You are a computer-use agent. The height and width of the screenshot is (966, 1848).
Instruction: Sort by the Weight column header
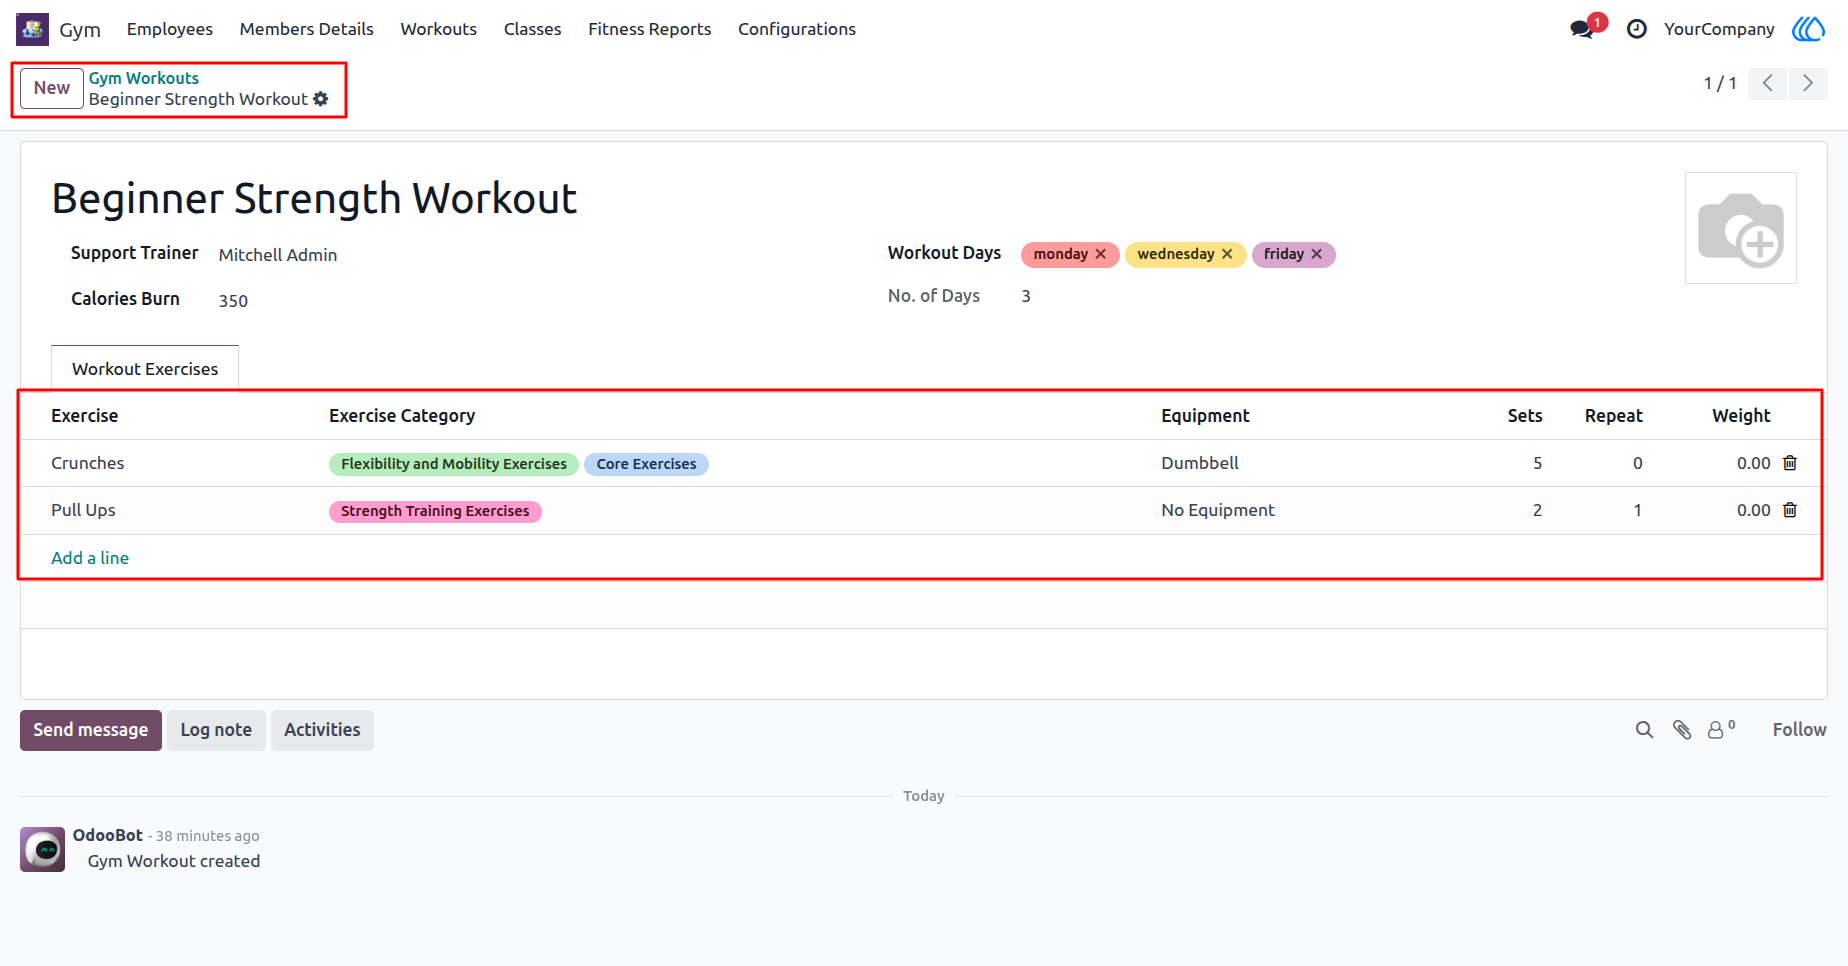click(x=1741, y=416)
